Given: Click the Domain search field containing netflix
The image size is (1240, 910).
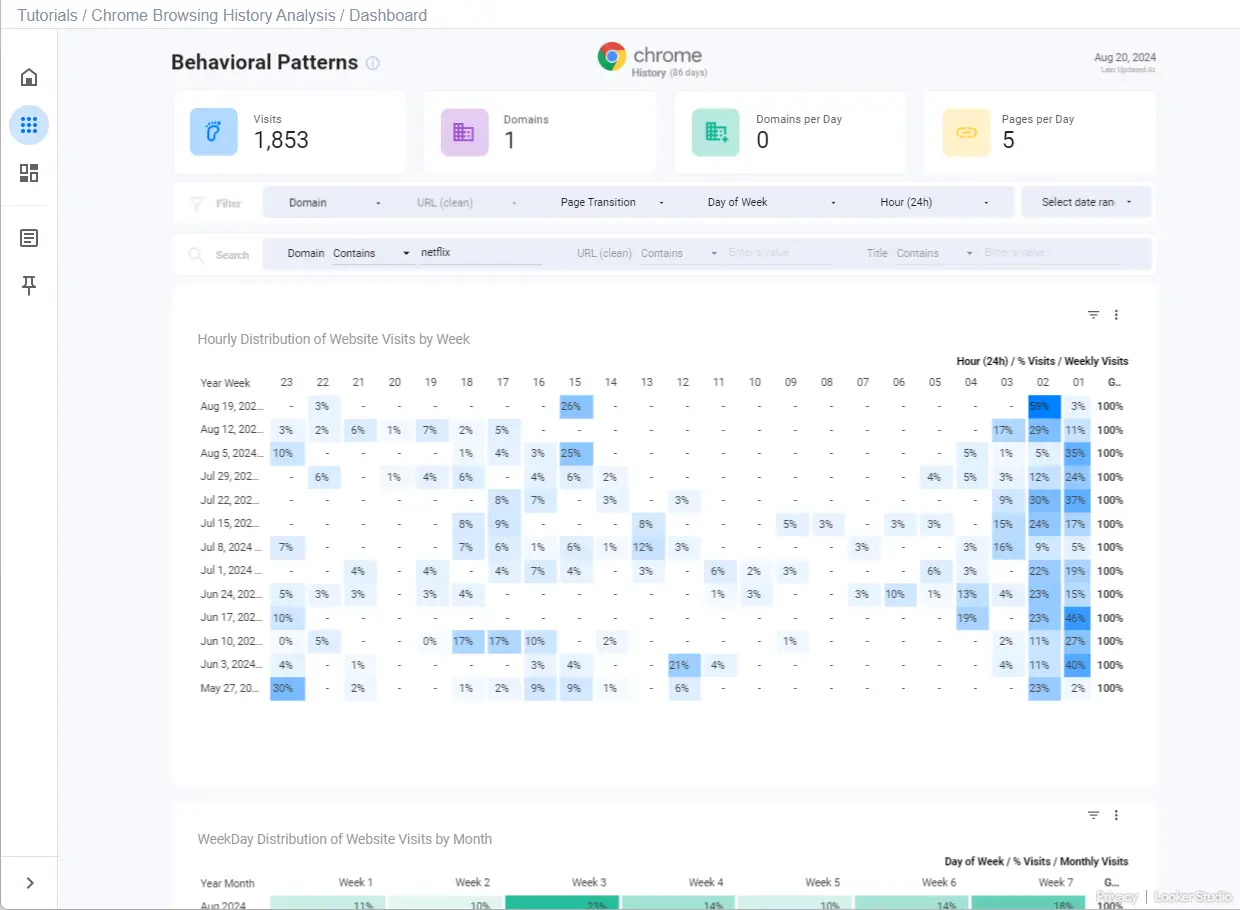Looking at the screenshot, I should [481, 253].
